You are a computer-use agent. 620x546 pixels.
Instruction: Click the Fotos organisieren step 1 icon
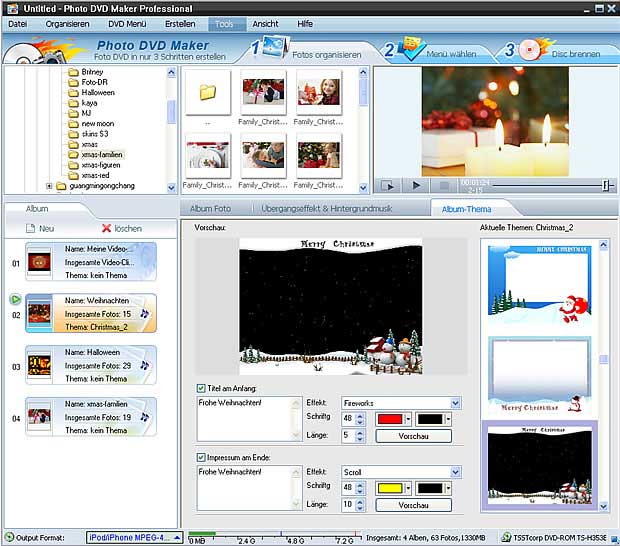point(276,47)
